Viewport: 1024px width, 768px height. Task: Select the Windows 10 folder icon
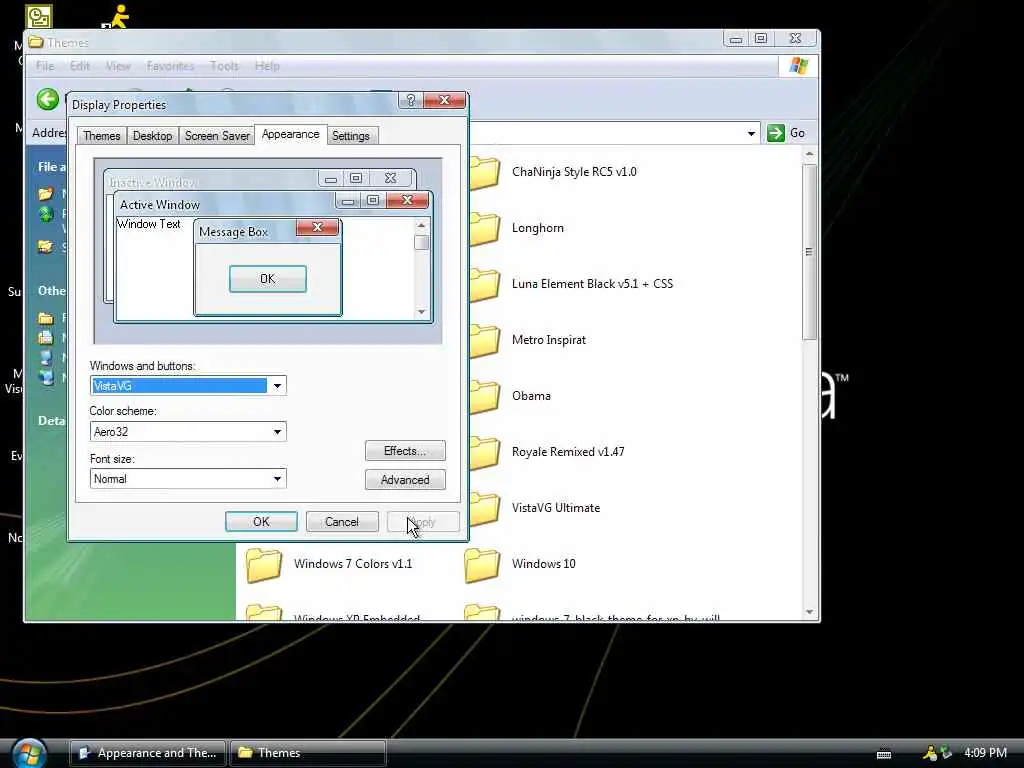(x=482, y=565)
